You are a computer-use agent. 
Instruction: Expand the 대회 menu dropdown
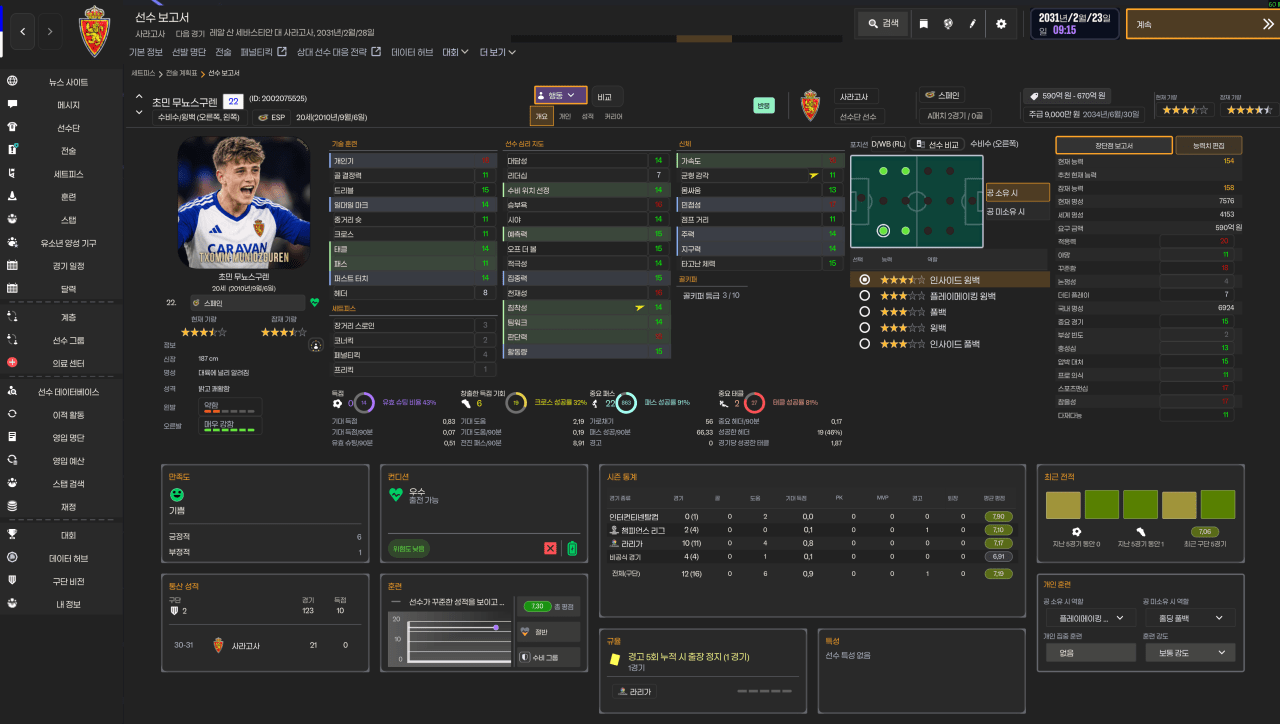(x=456, y=52)
